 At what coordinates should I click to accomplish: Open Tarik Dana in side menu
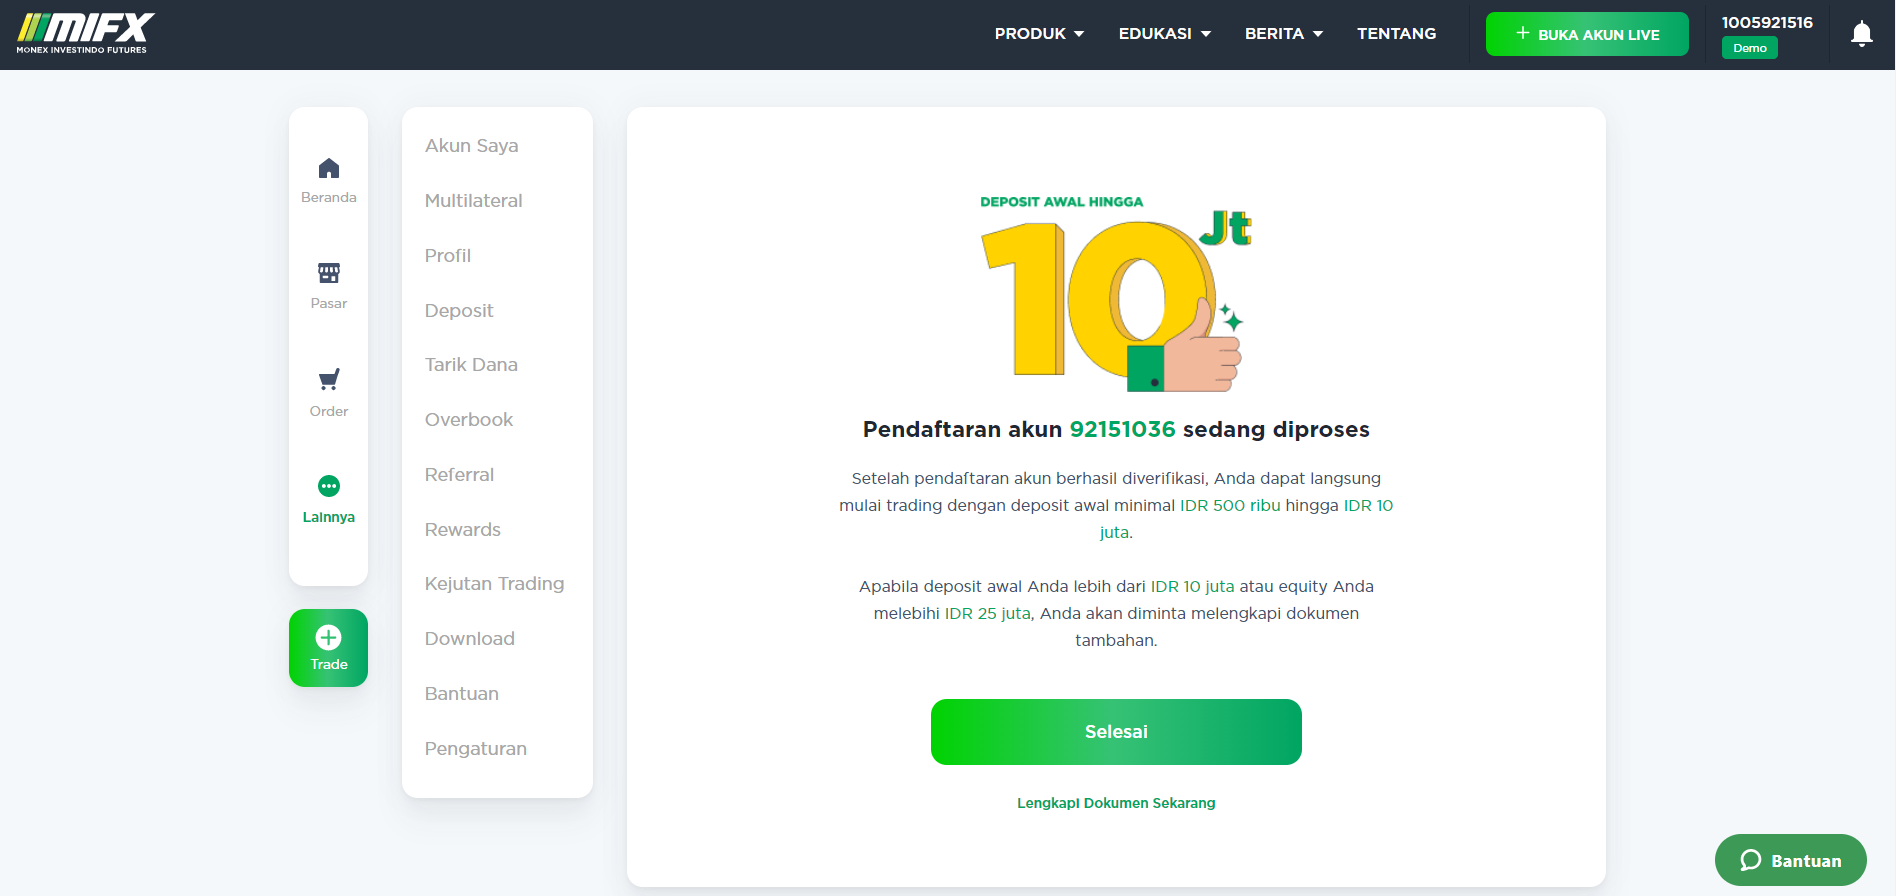pyautogui.click(x=471, y=365)
